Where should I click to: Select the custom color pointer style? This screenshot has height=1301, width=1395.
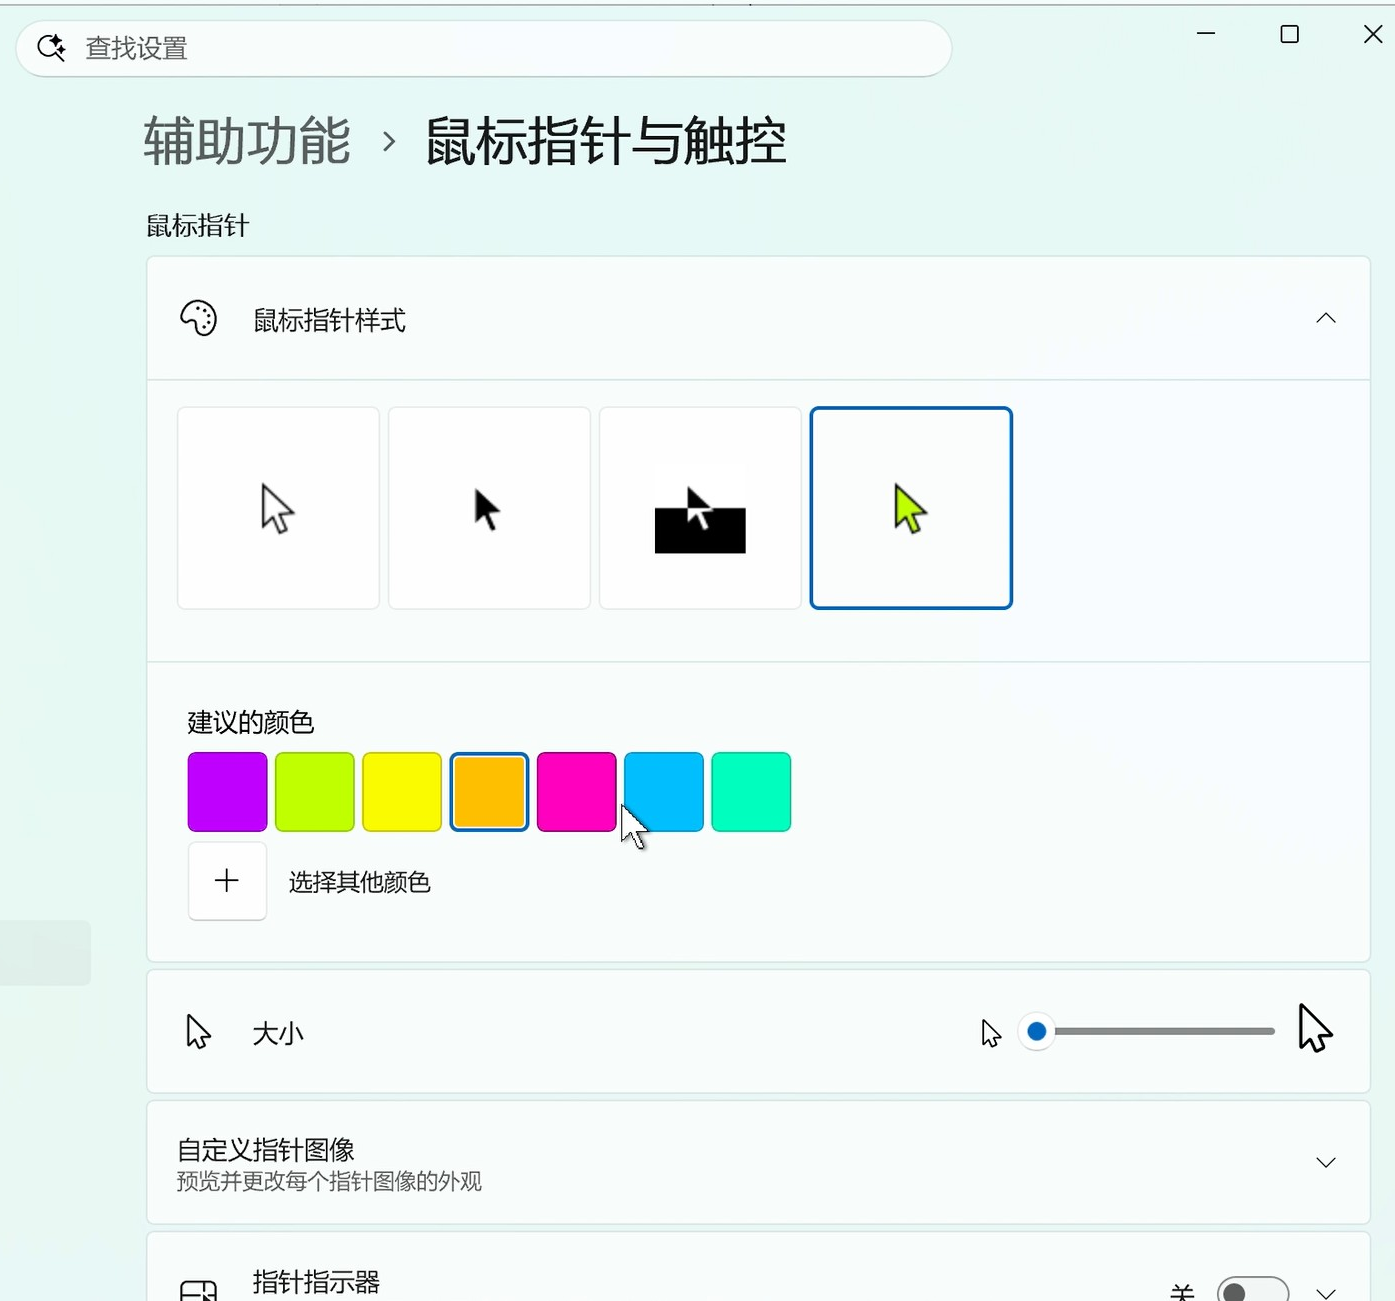[911, 508]
